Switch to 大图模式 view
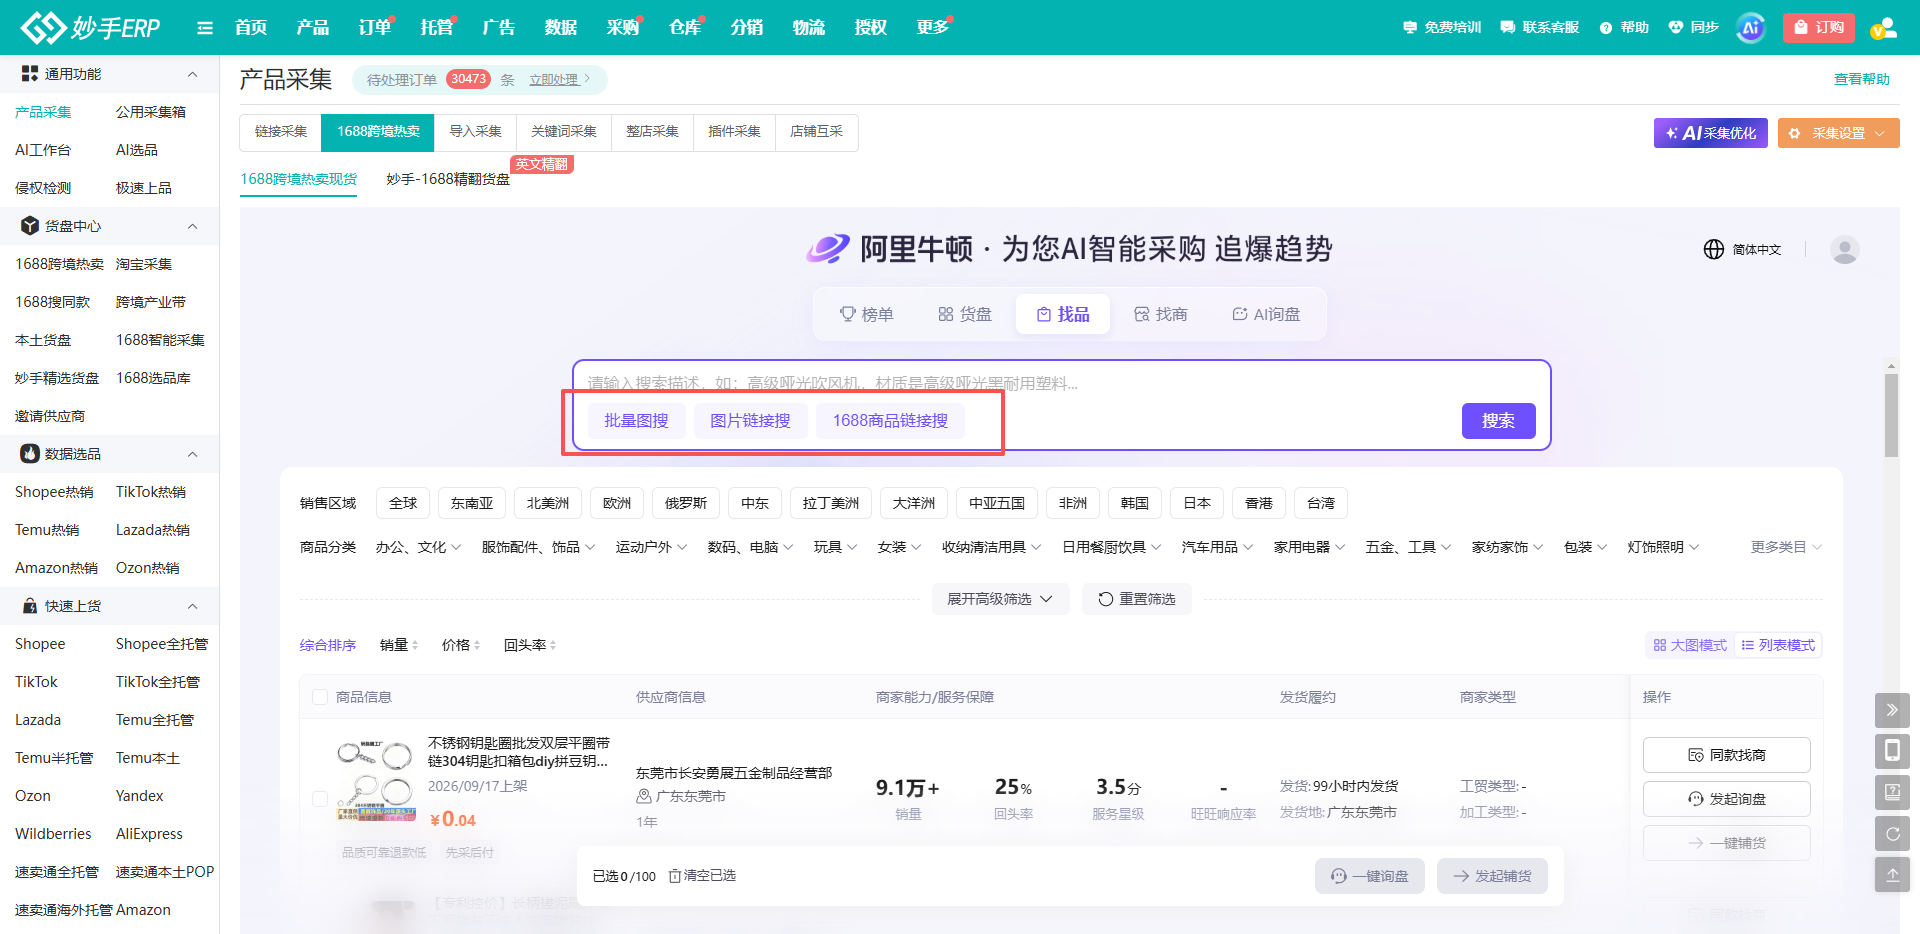This screenshot has height=934, width=1920. (x=1690, y=645)
